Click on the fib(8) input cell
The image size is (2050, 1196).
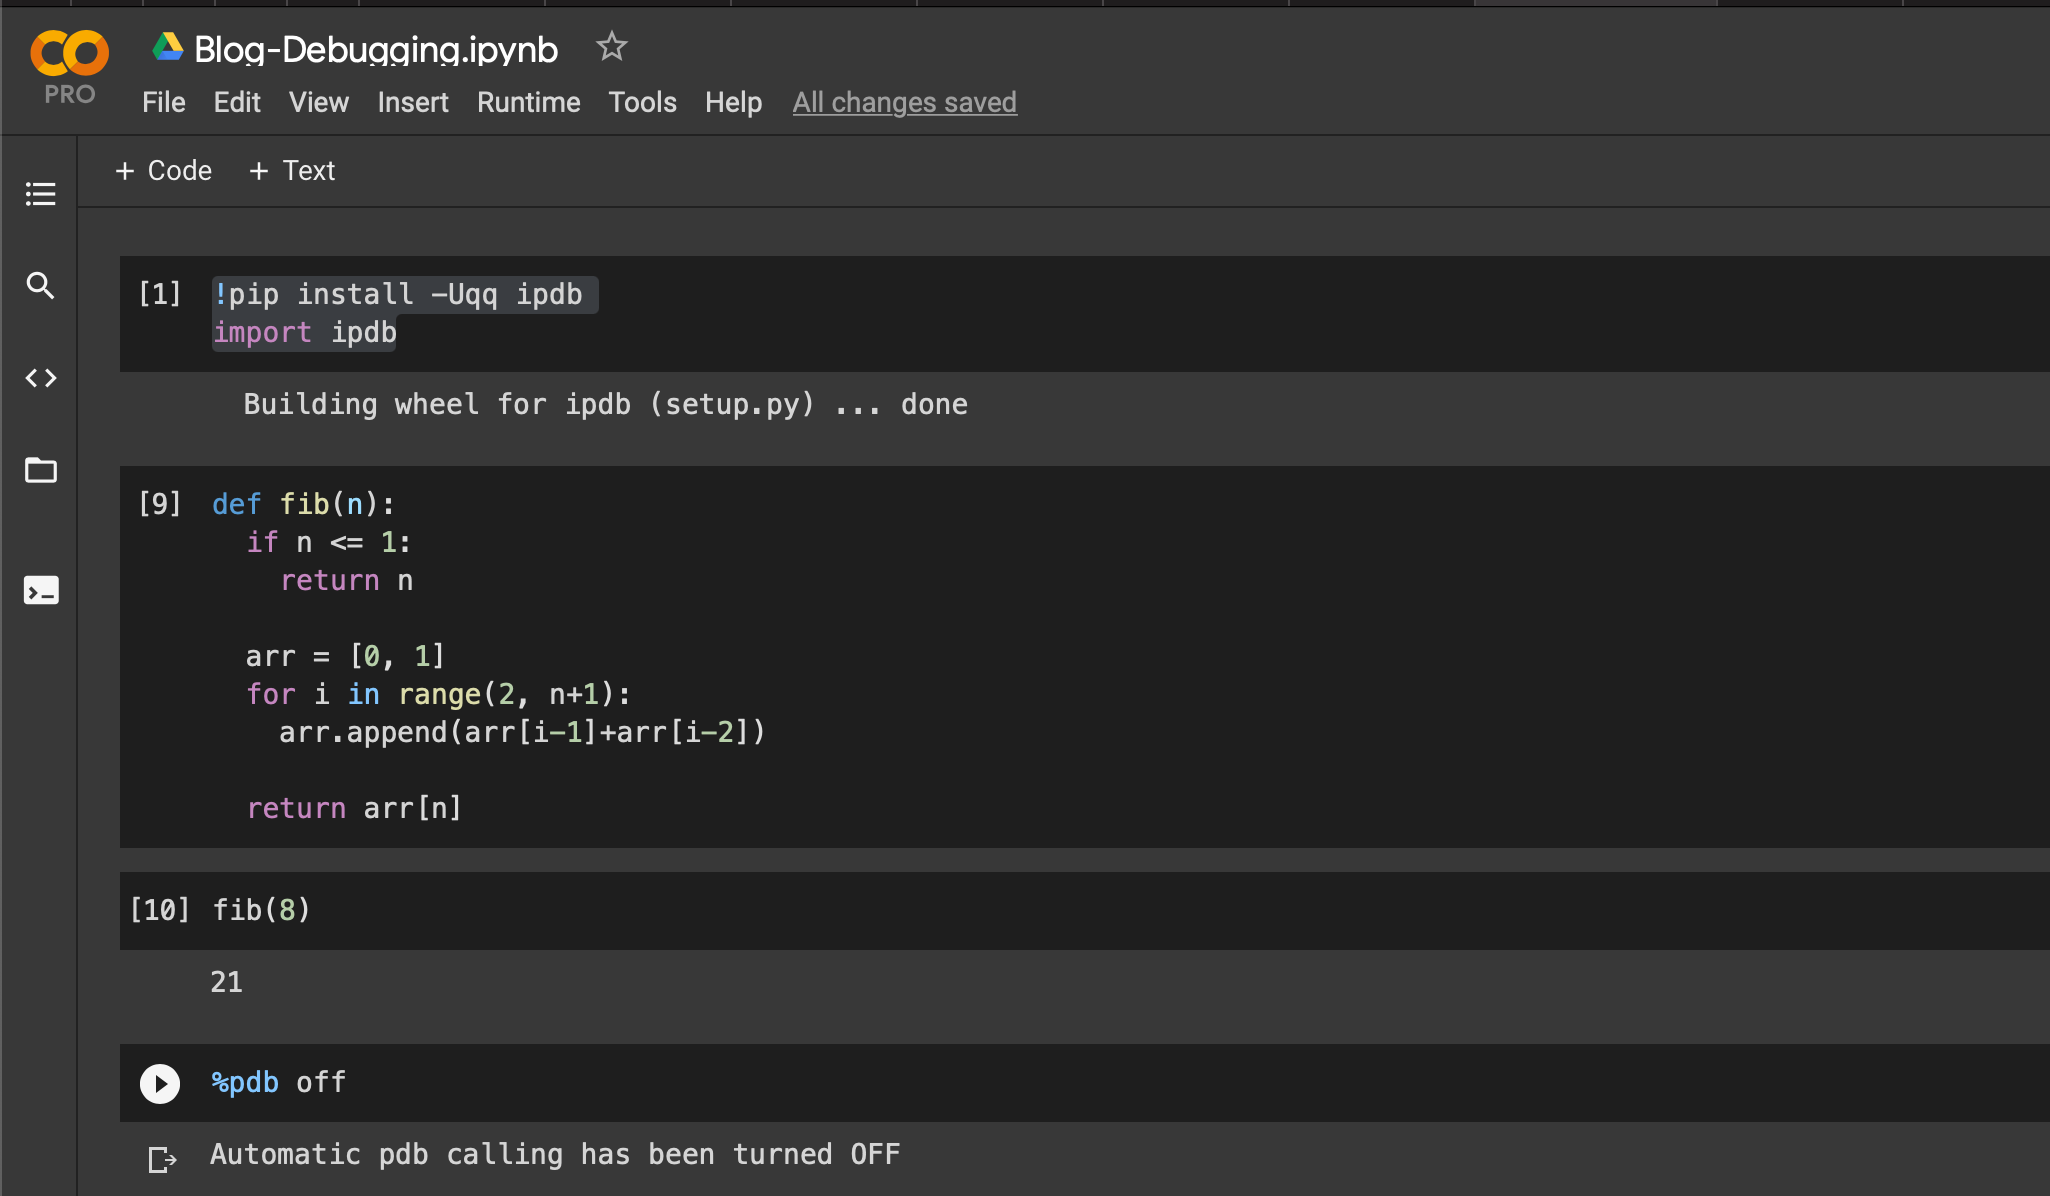click(x=263, y=906)
